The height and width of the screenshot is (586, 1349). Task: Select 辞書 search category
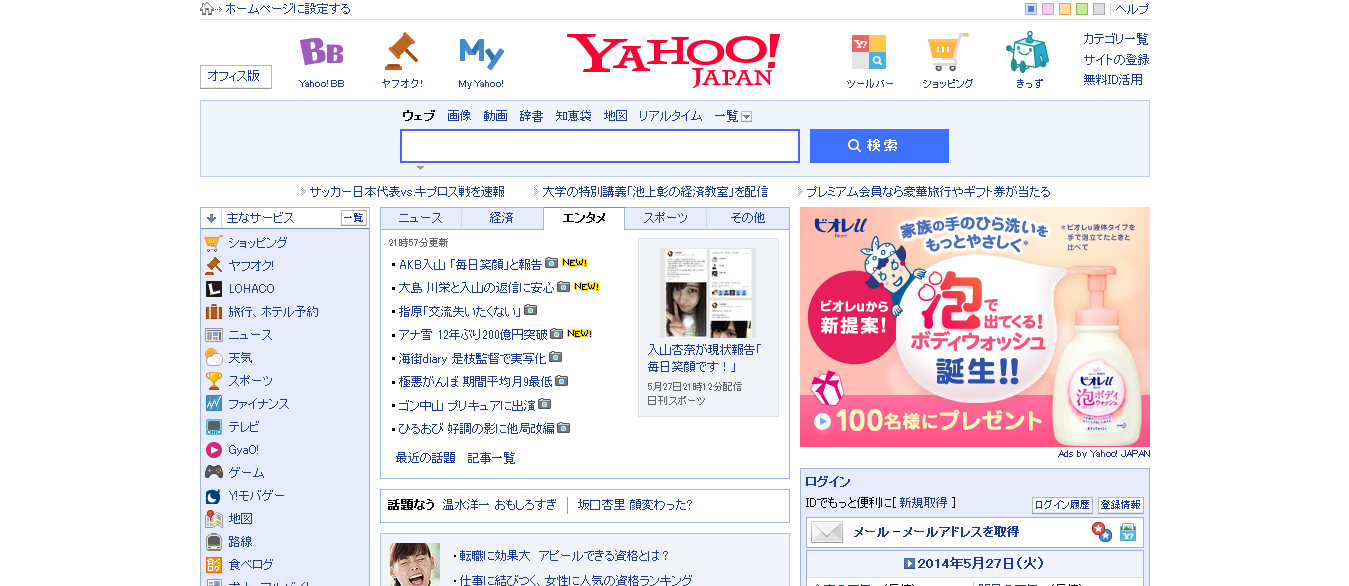tap(531, 116)
